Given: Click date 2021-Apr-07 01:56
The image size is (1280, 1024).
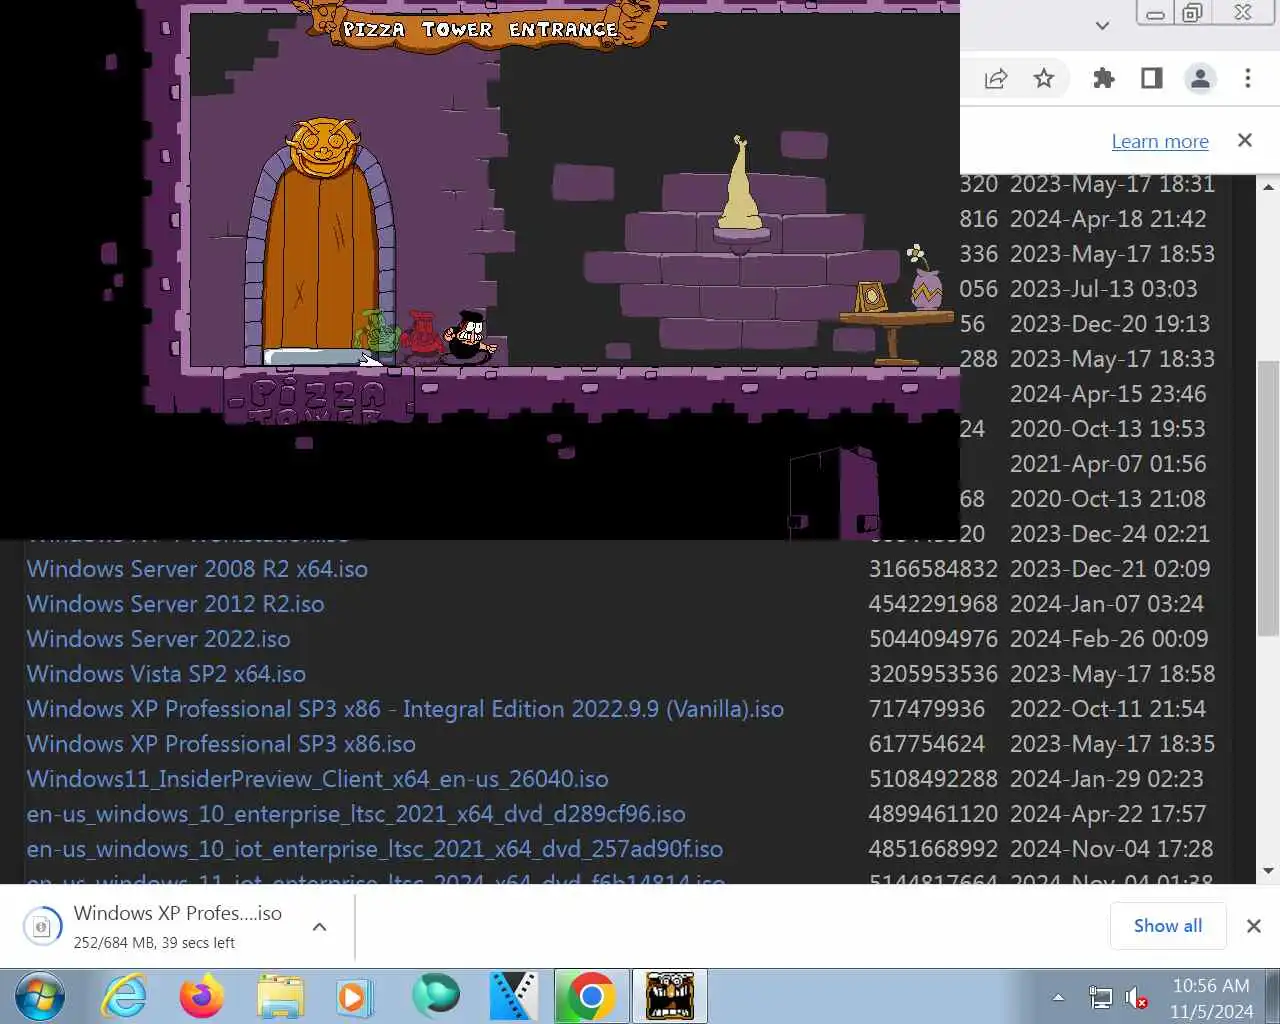Looking at the screenshot, I should coord(1108,464).
